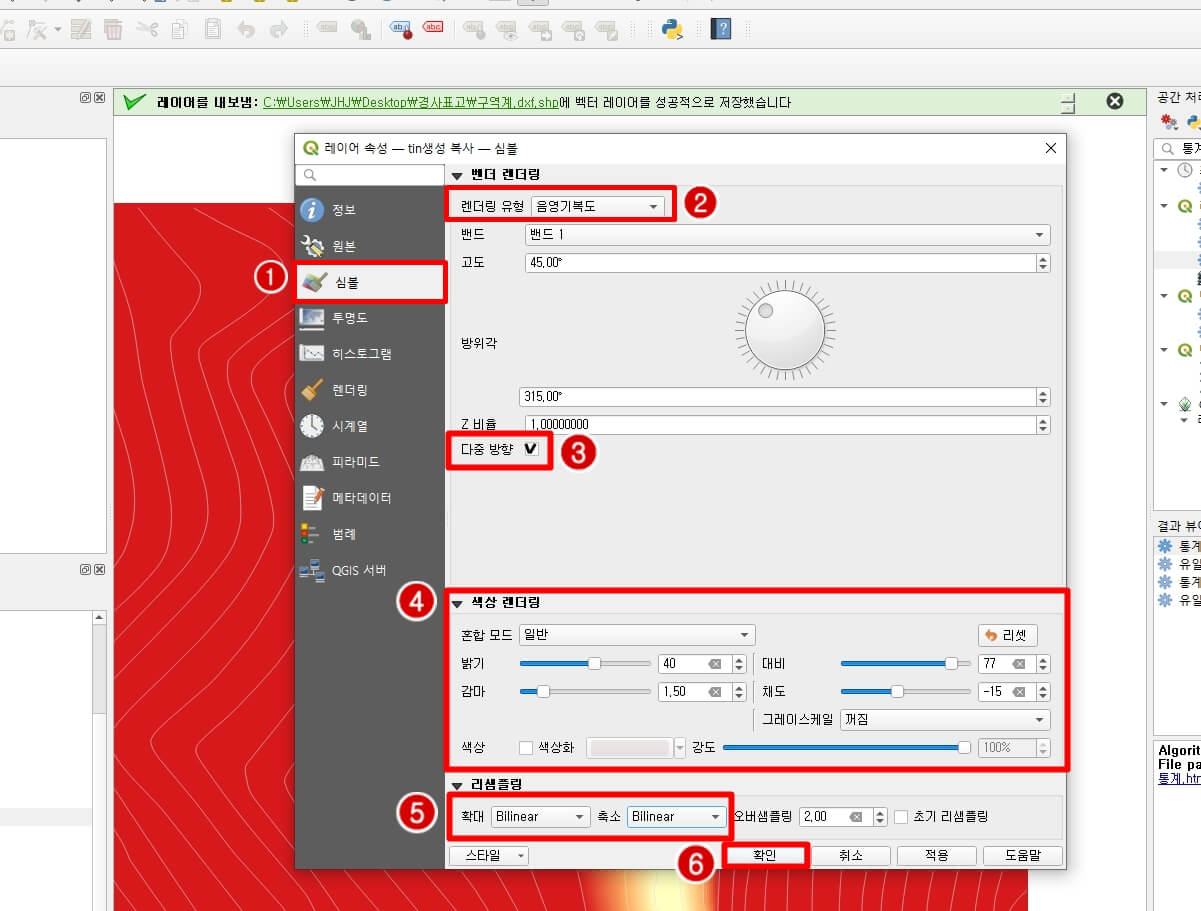Image resolution: width=1201 pixels, height=911 pixels.
Task: Click the 밝기 slider handle
Action: [594, 663]
